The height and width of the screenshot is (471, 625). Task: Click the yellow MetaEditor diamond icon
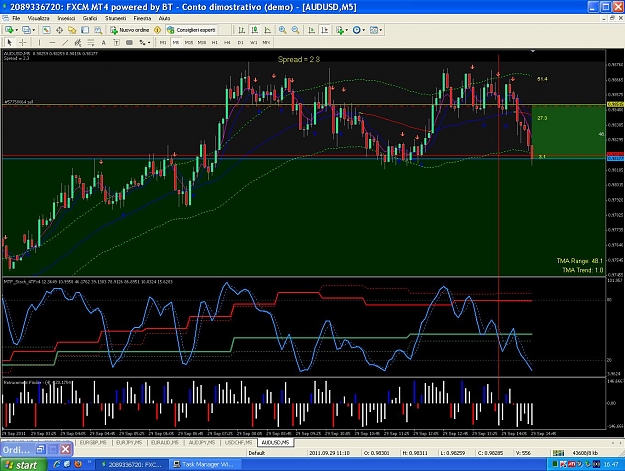click(x=157, y=30)
